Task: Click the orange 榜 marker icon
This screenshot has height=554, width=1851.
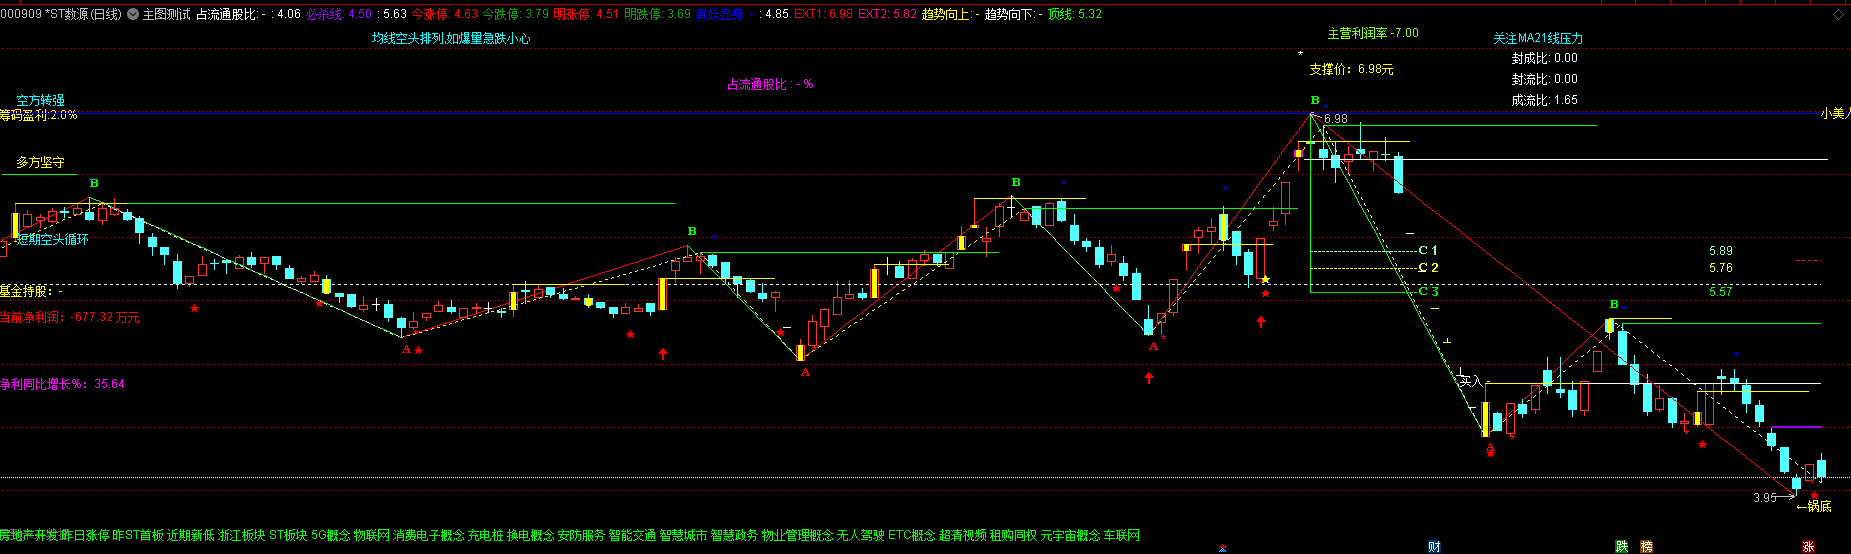Action: pos(1646,546)
